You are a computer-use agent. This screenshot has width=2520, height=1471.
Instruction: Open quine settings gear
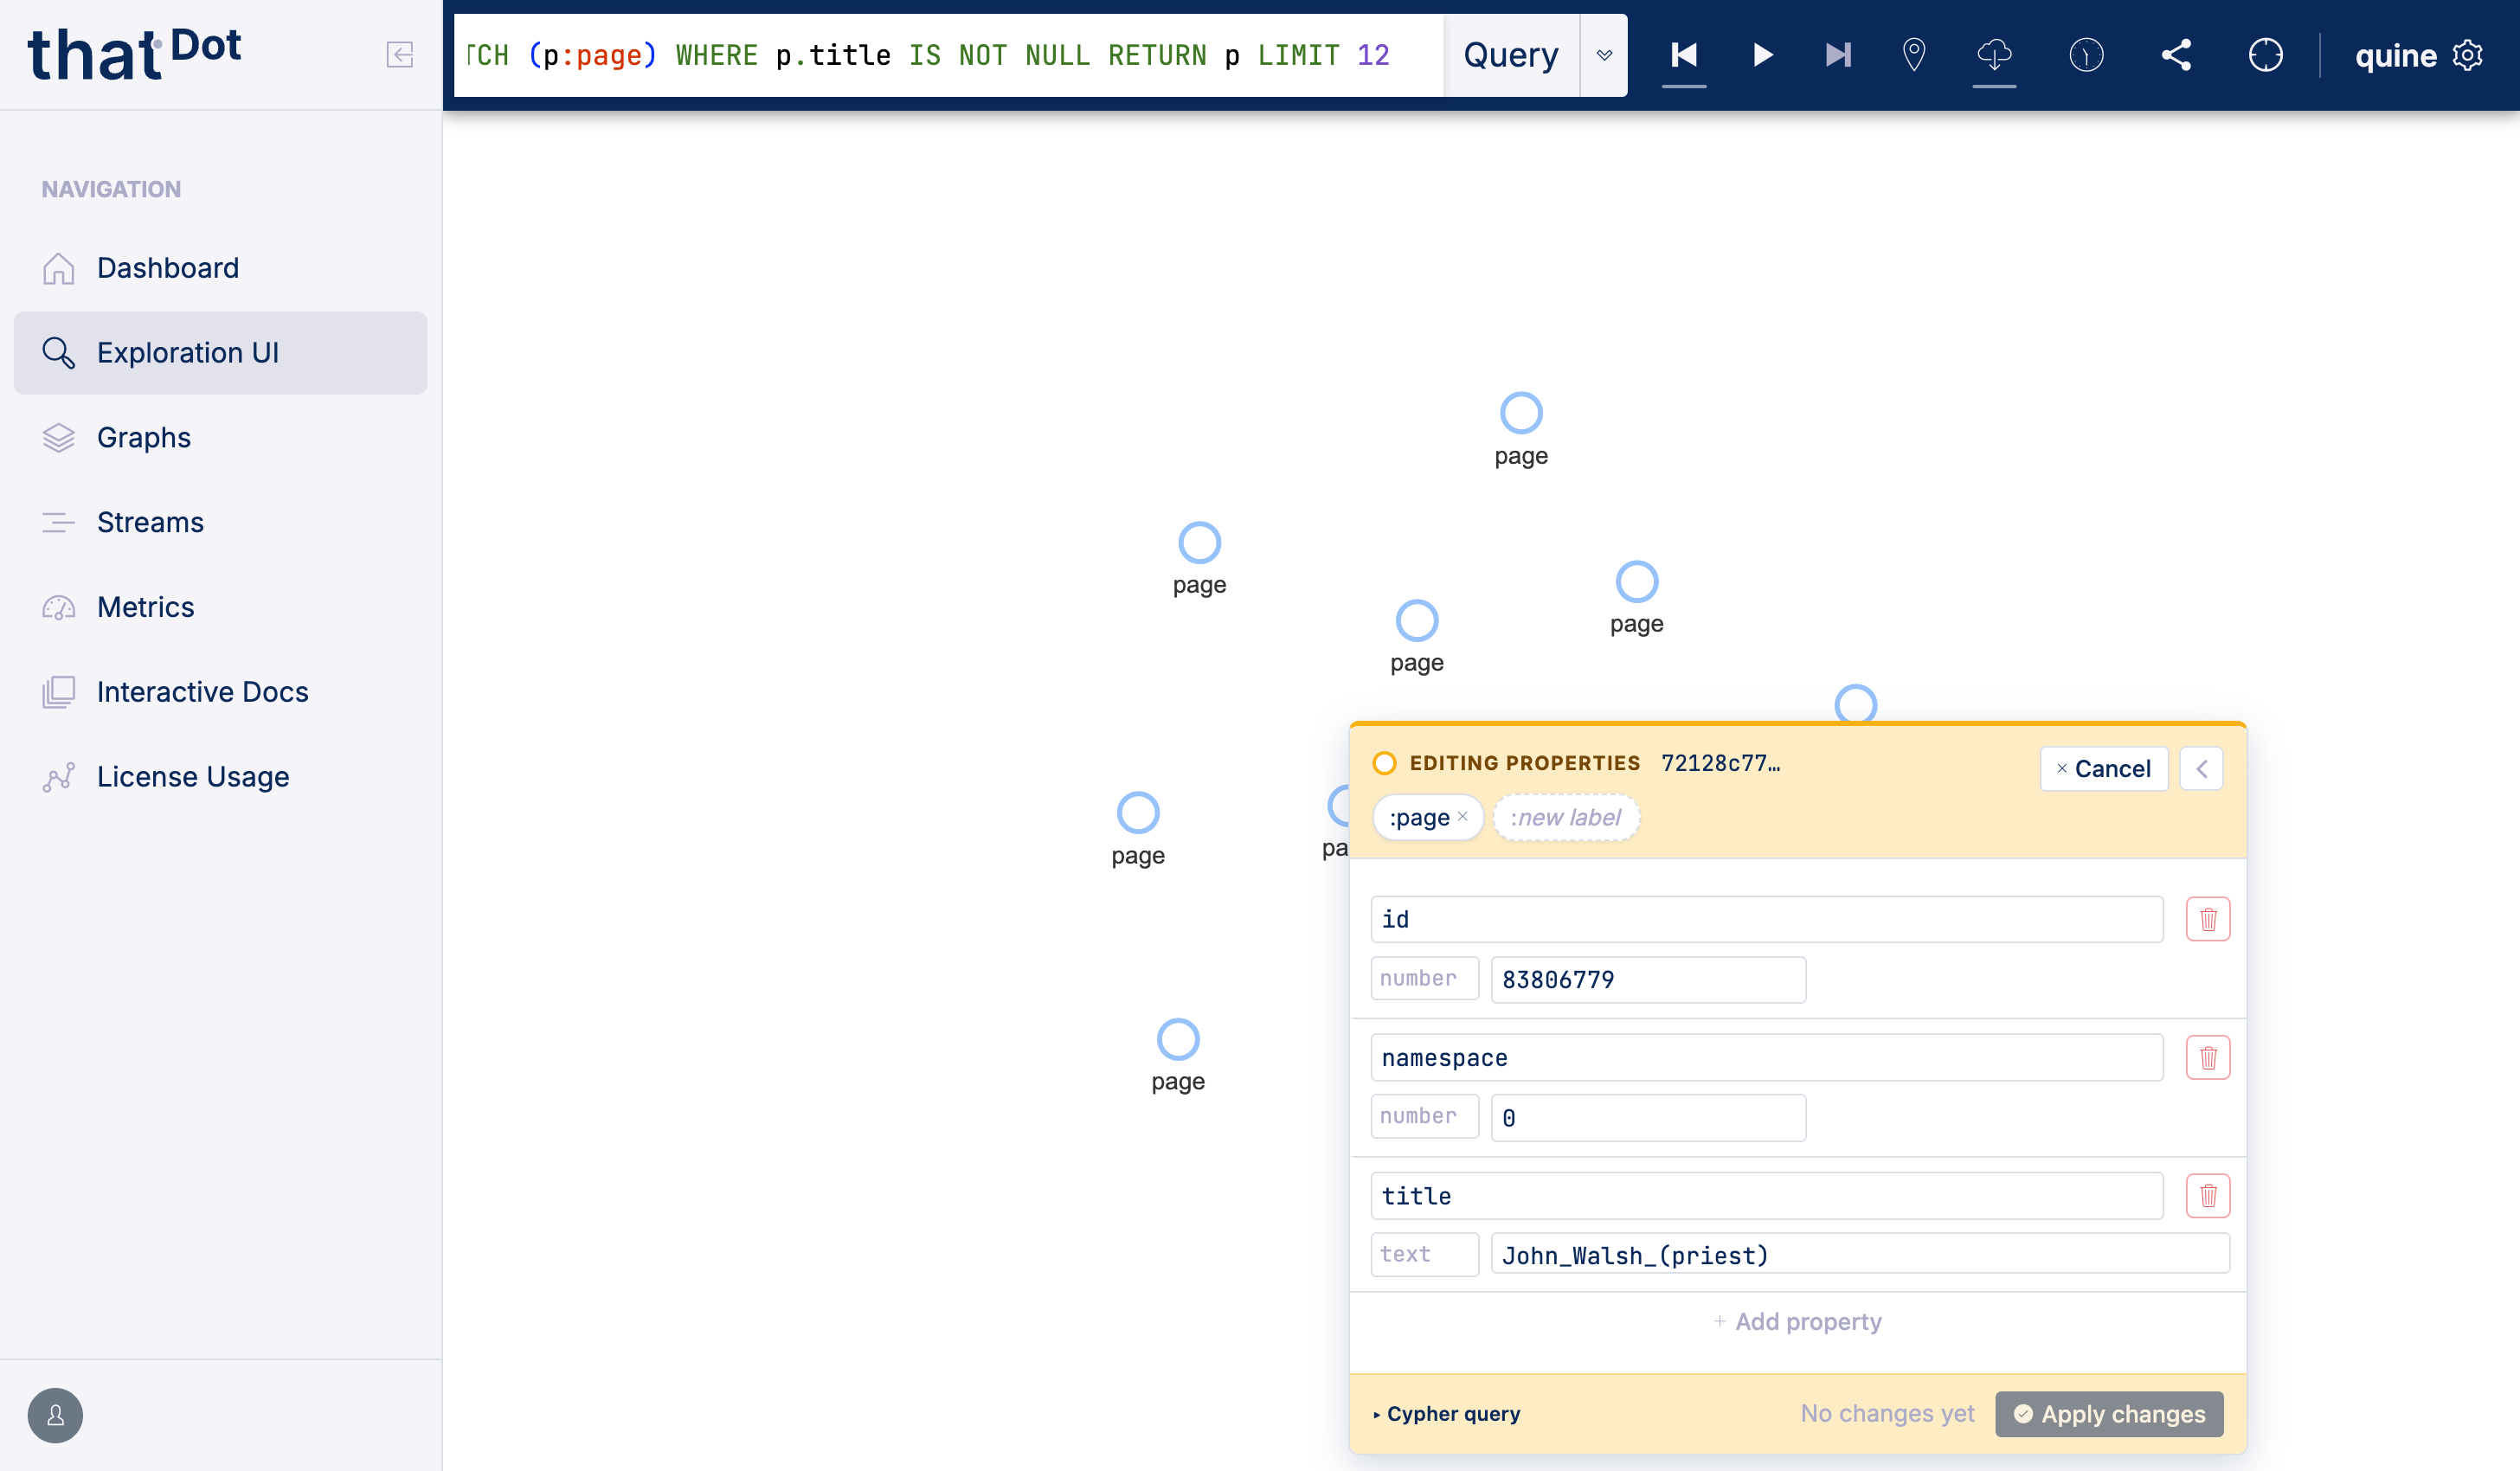2467,54
